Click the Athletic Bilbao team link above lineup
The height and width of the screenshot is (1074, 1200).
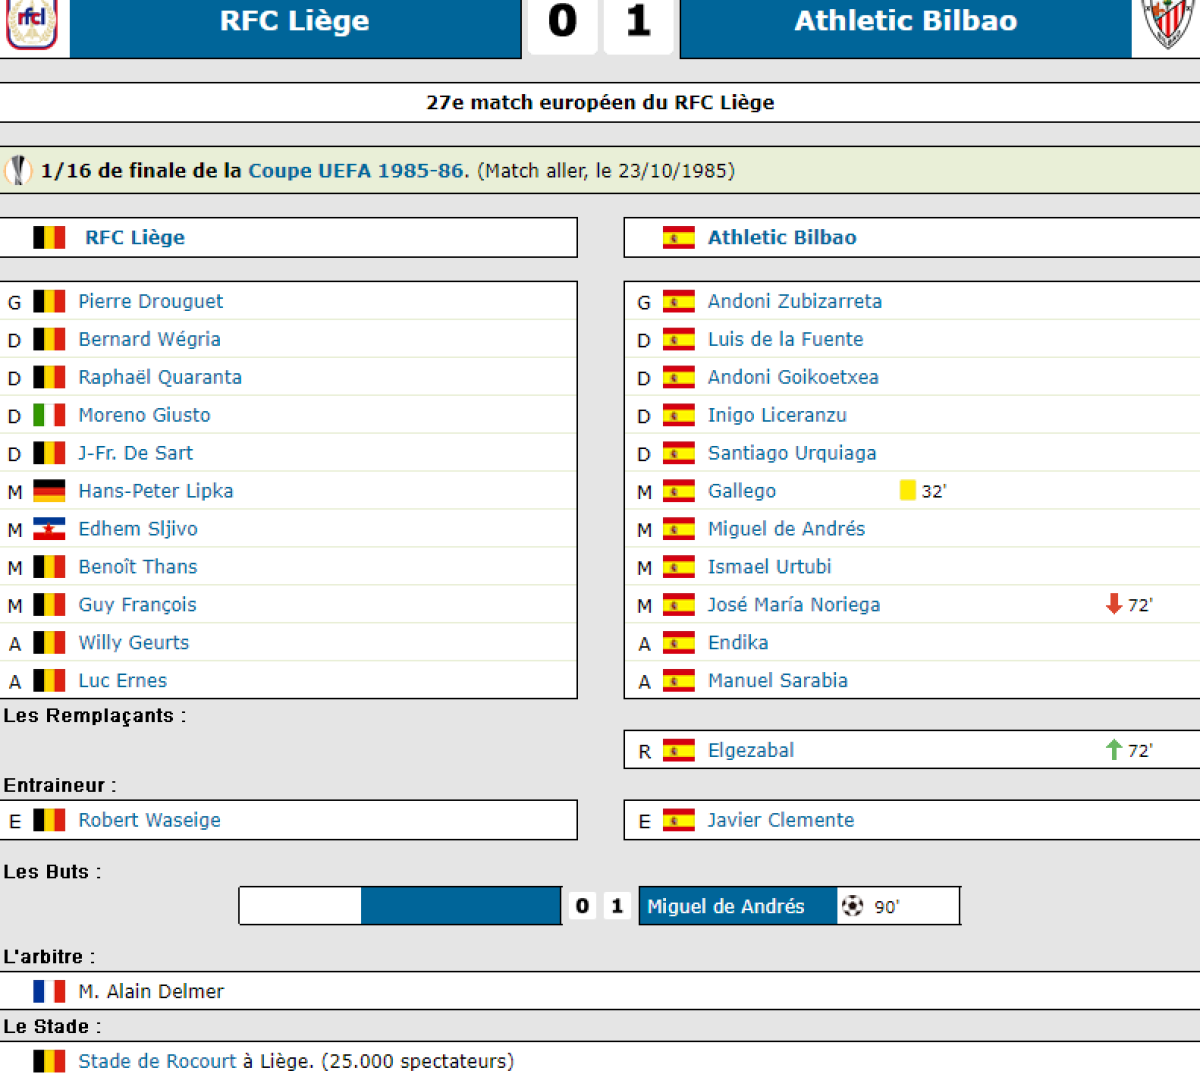tap(781, 237)
